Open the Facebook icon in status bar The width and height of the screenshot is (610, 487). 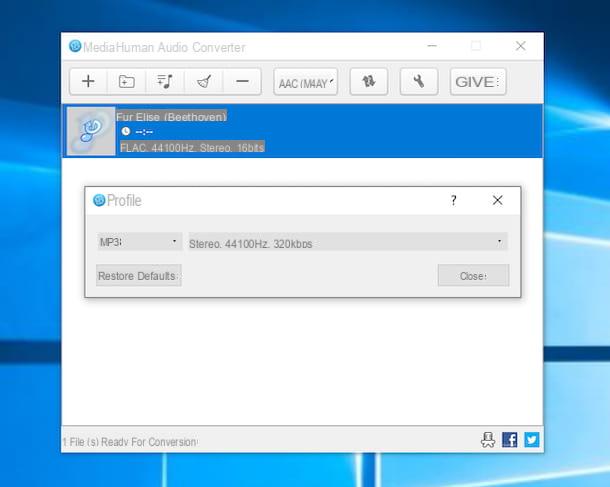point(510,440)
